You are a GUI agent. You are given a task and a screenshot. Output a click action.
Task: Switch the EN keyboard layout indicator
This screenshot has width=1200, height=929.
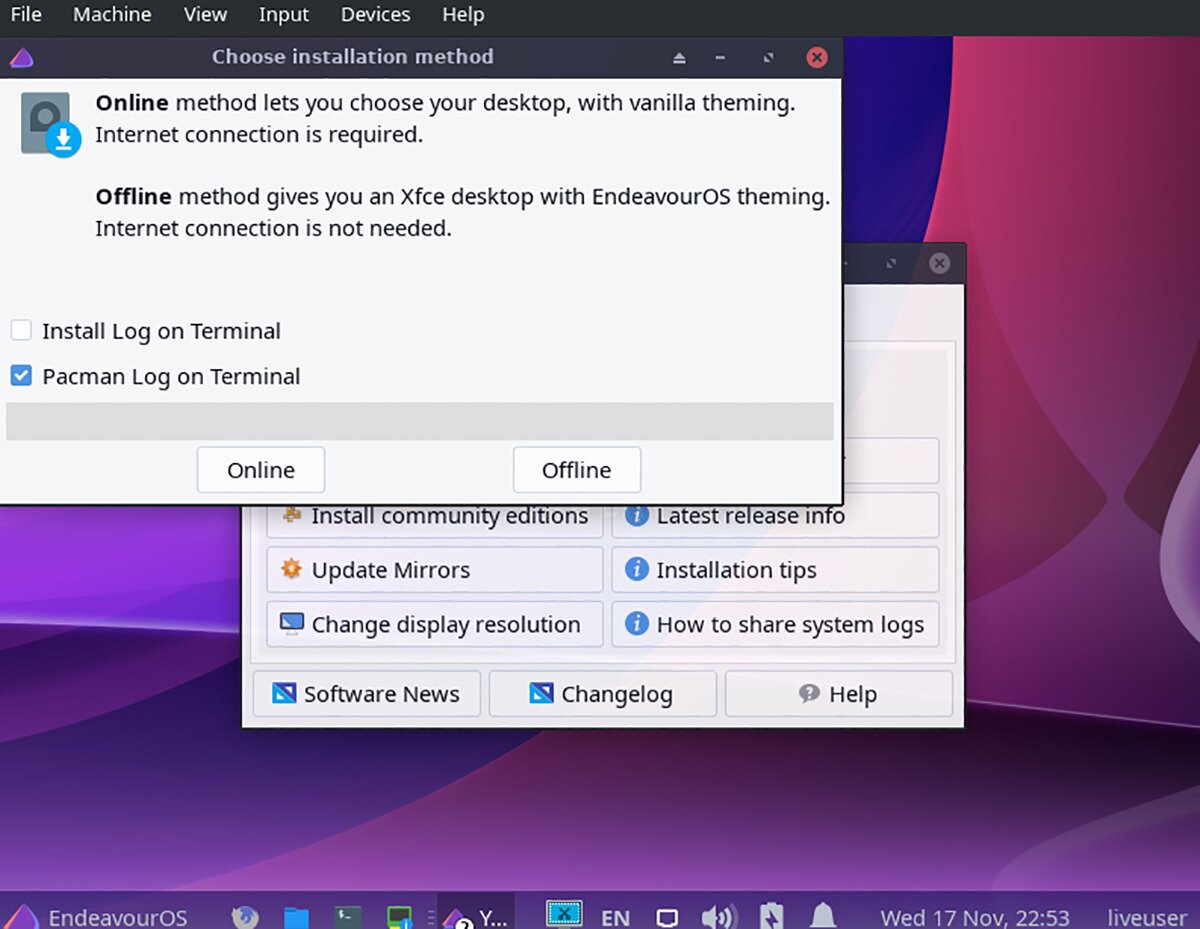(615, 917)
